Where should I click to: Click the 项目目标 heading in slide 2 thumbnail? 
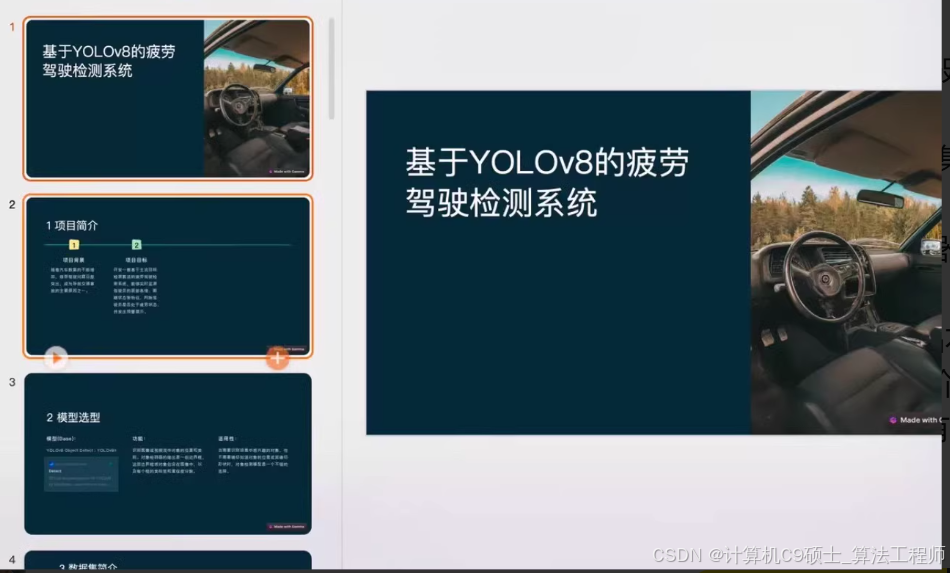pos(136,260)
